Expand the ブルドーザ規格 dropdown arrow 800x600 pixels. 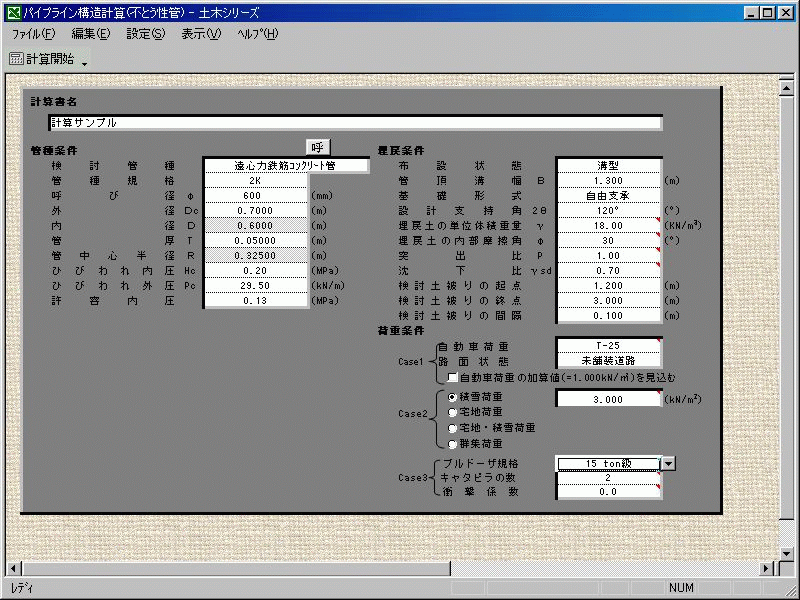pyautogui.click(x=669, y=463)
